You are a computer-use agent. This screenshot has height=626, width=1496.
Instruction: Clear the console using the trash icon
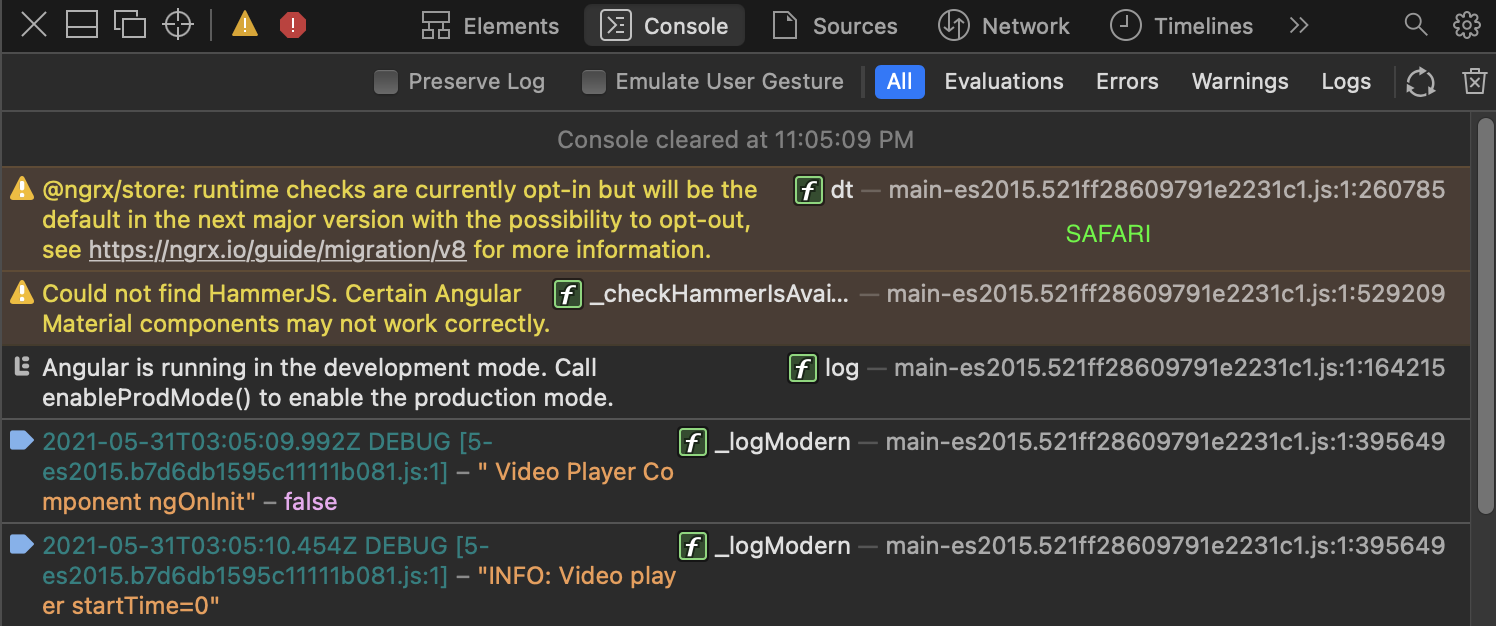pos(1474,82)
